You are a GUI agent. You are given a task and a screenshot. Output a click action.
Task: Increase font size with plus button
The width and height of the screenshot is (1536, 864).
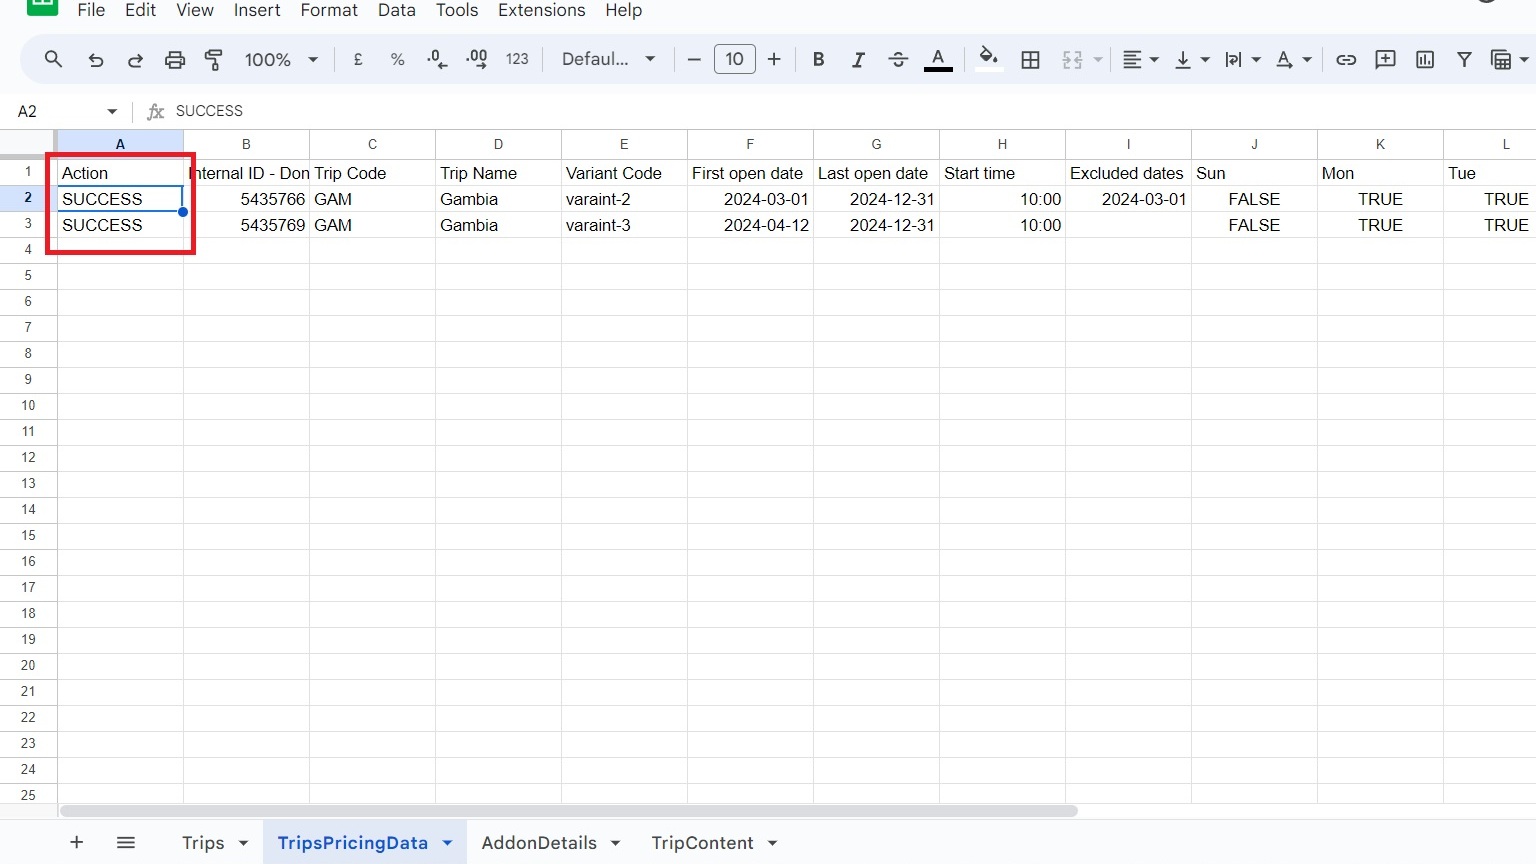coord(774,60)
